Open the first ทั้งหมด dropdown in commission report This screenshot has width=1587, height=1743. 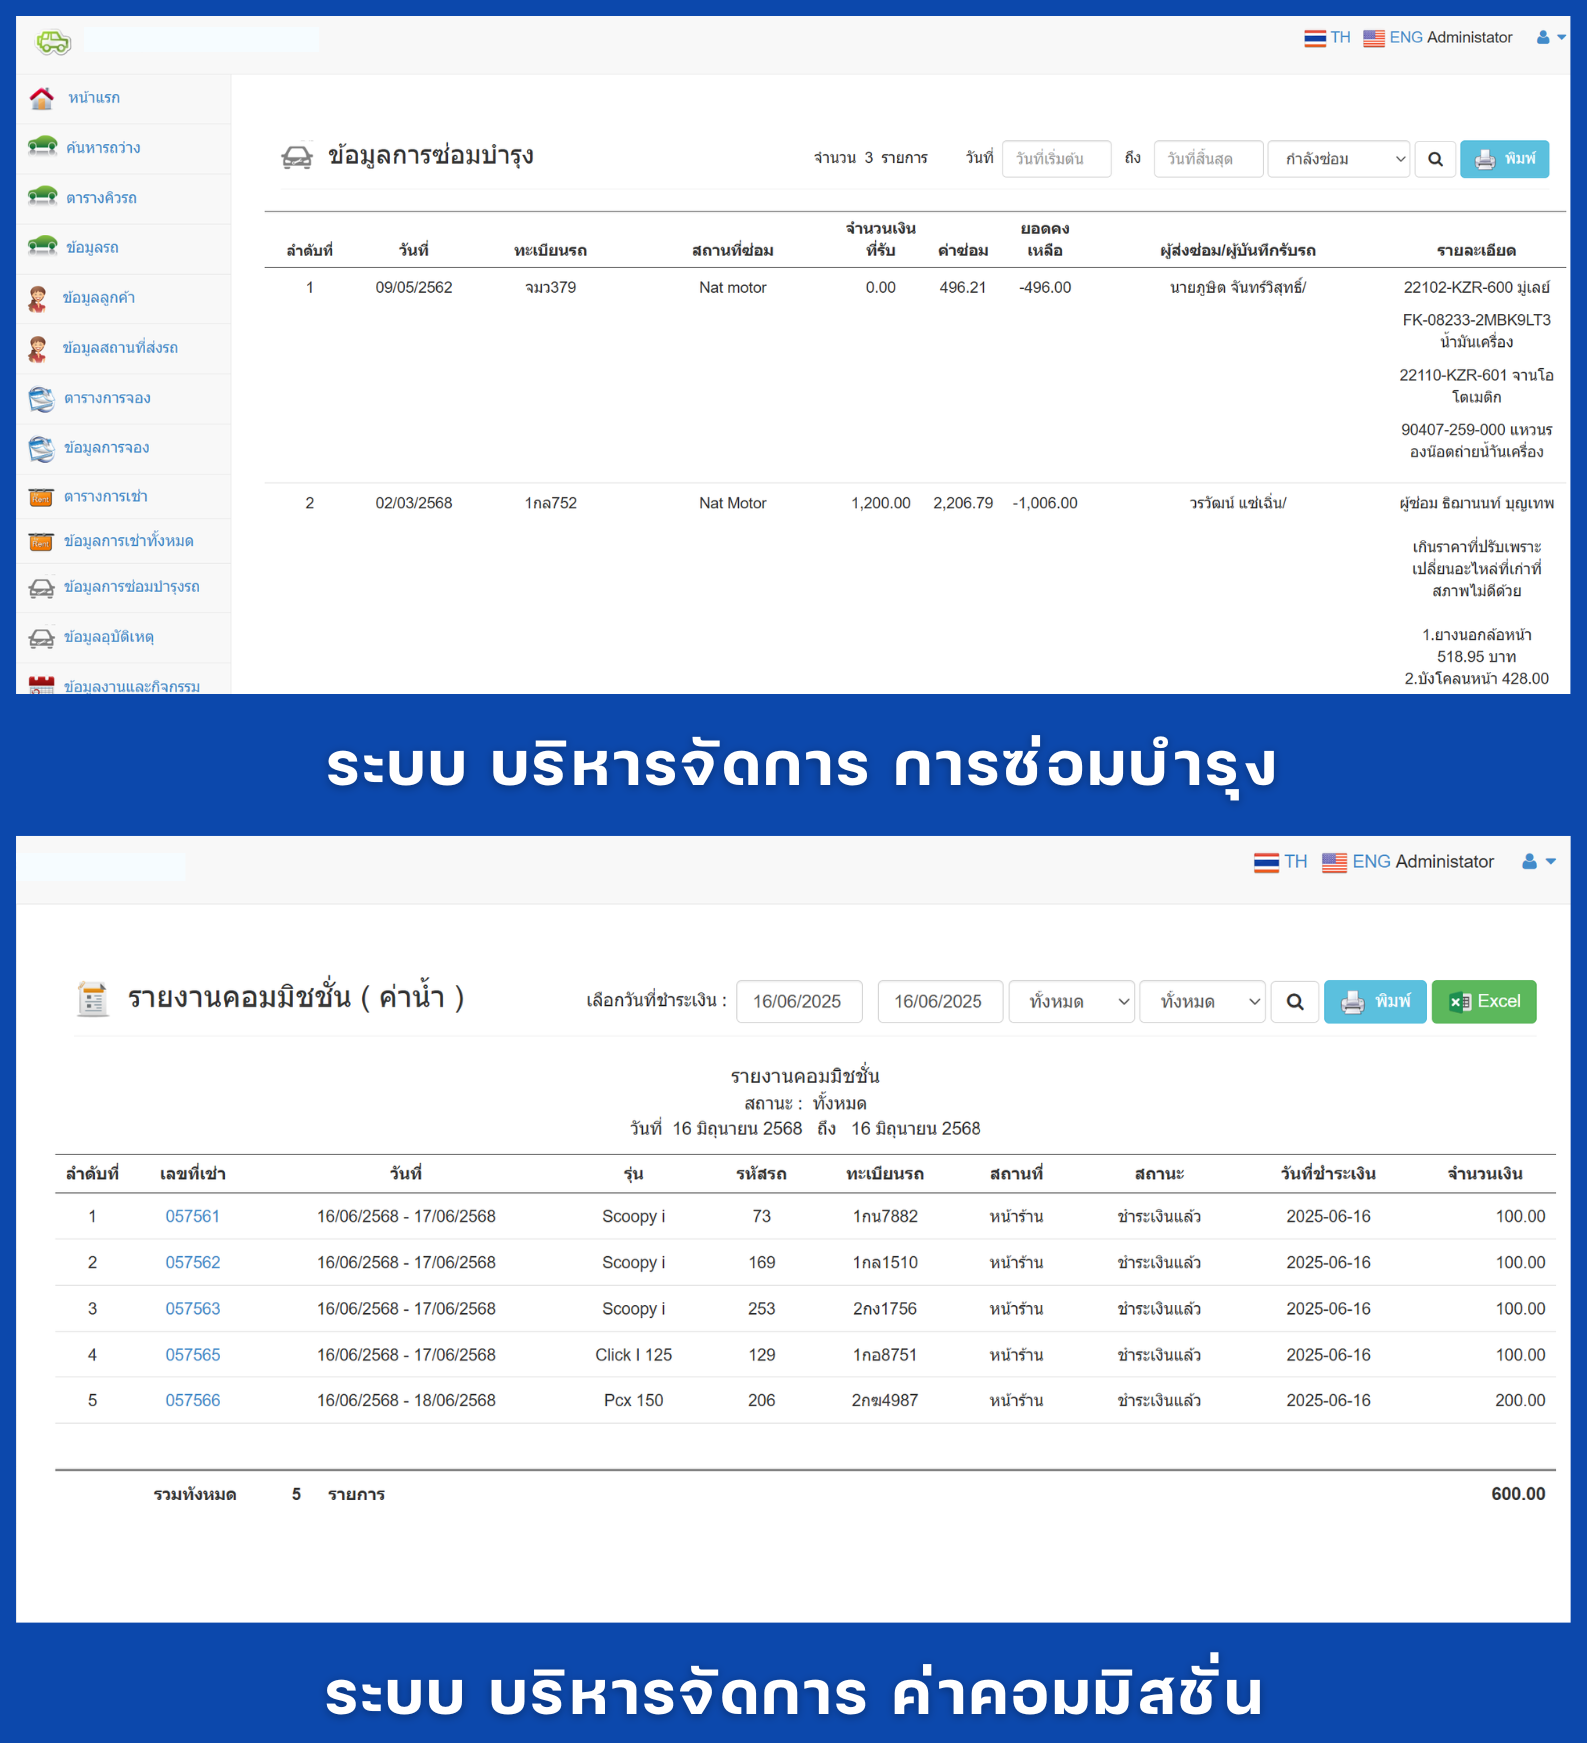tap(1071, 1002)
